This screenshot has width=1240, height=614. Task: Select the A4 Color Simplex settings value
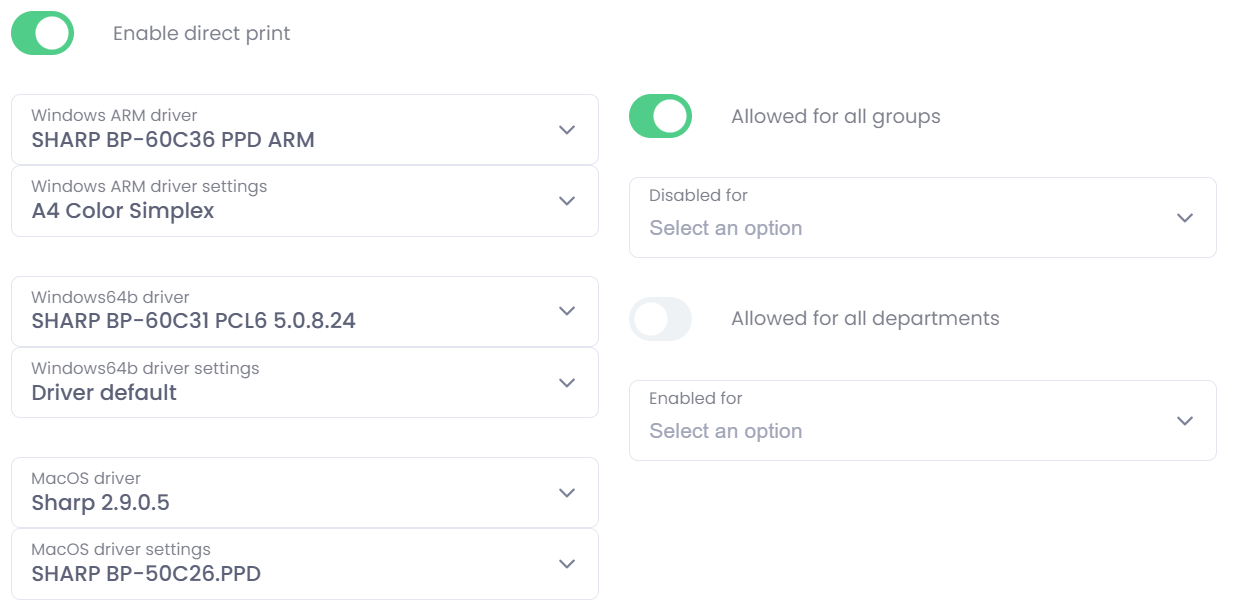(x=123, y=211)
